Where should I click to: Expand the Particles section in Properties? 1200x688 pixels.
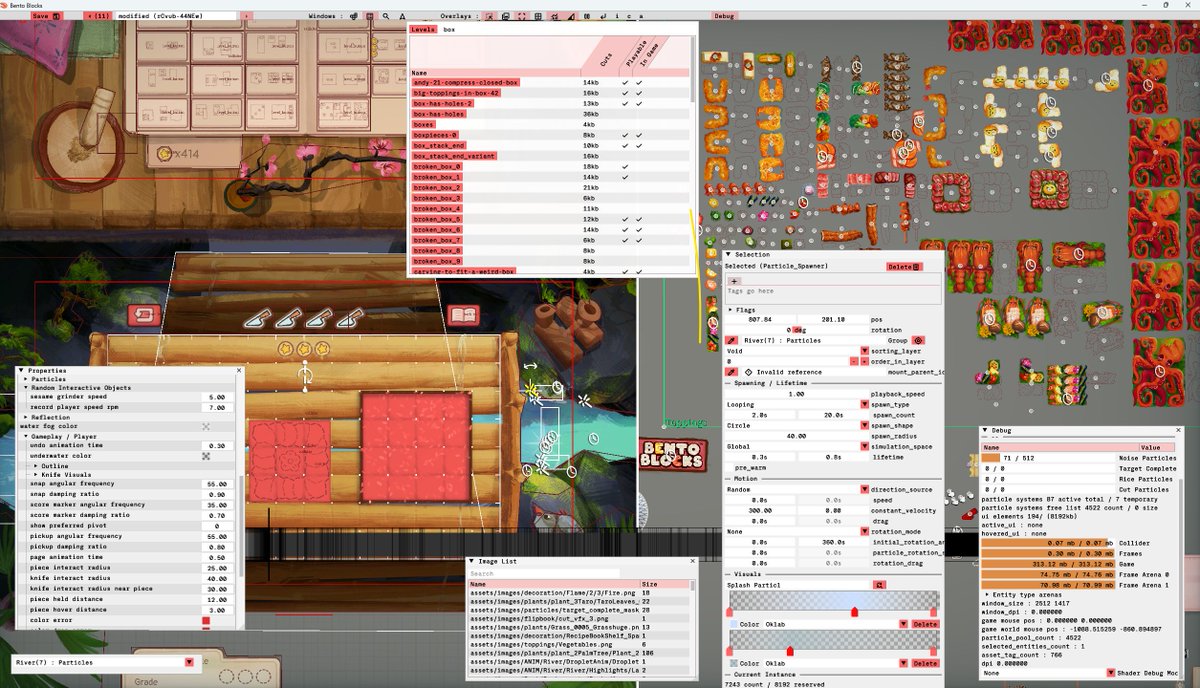[27, 379]
